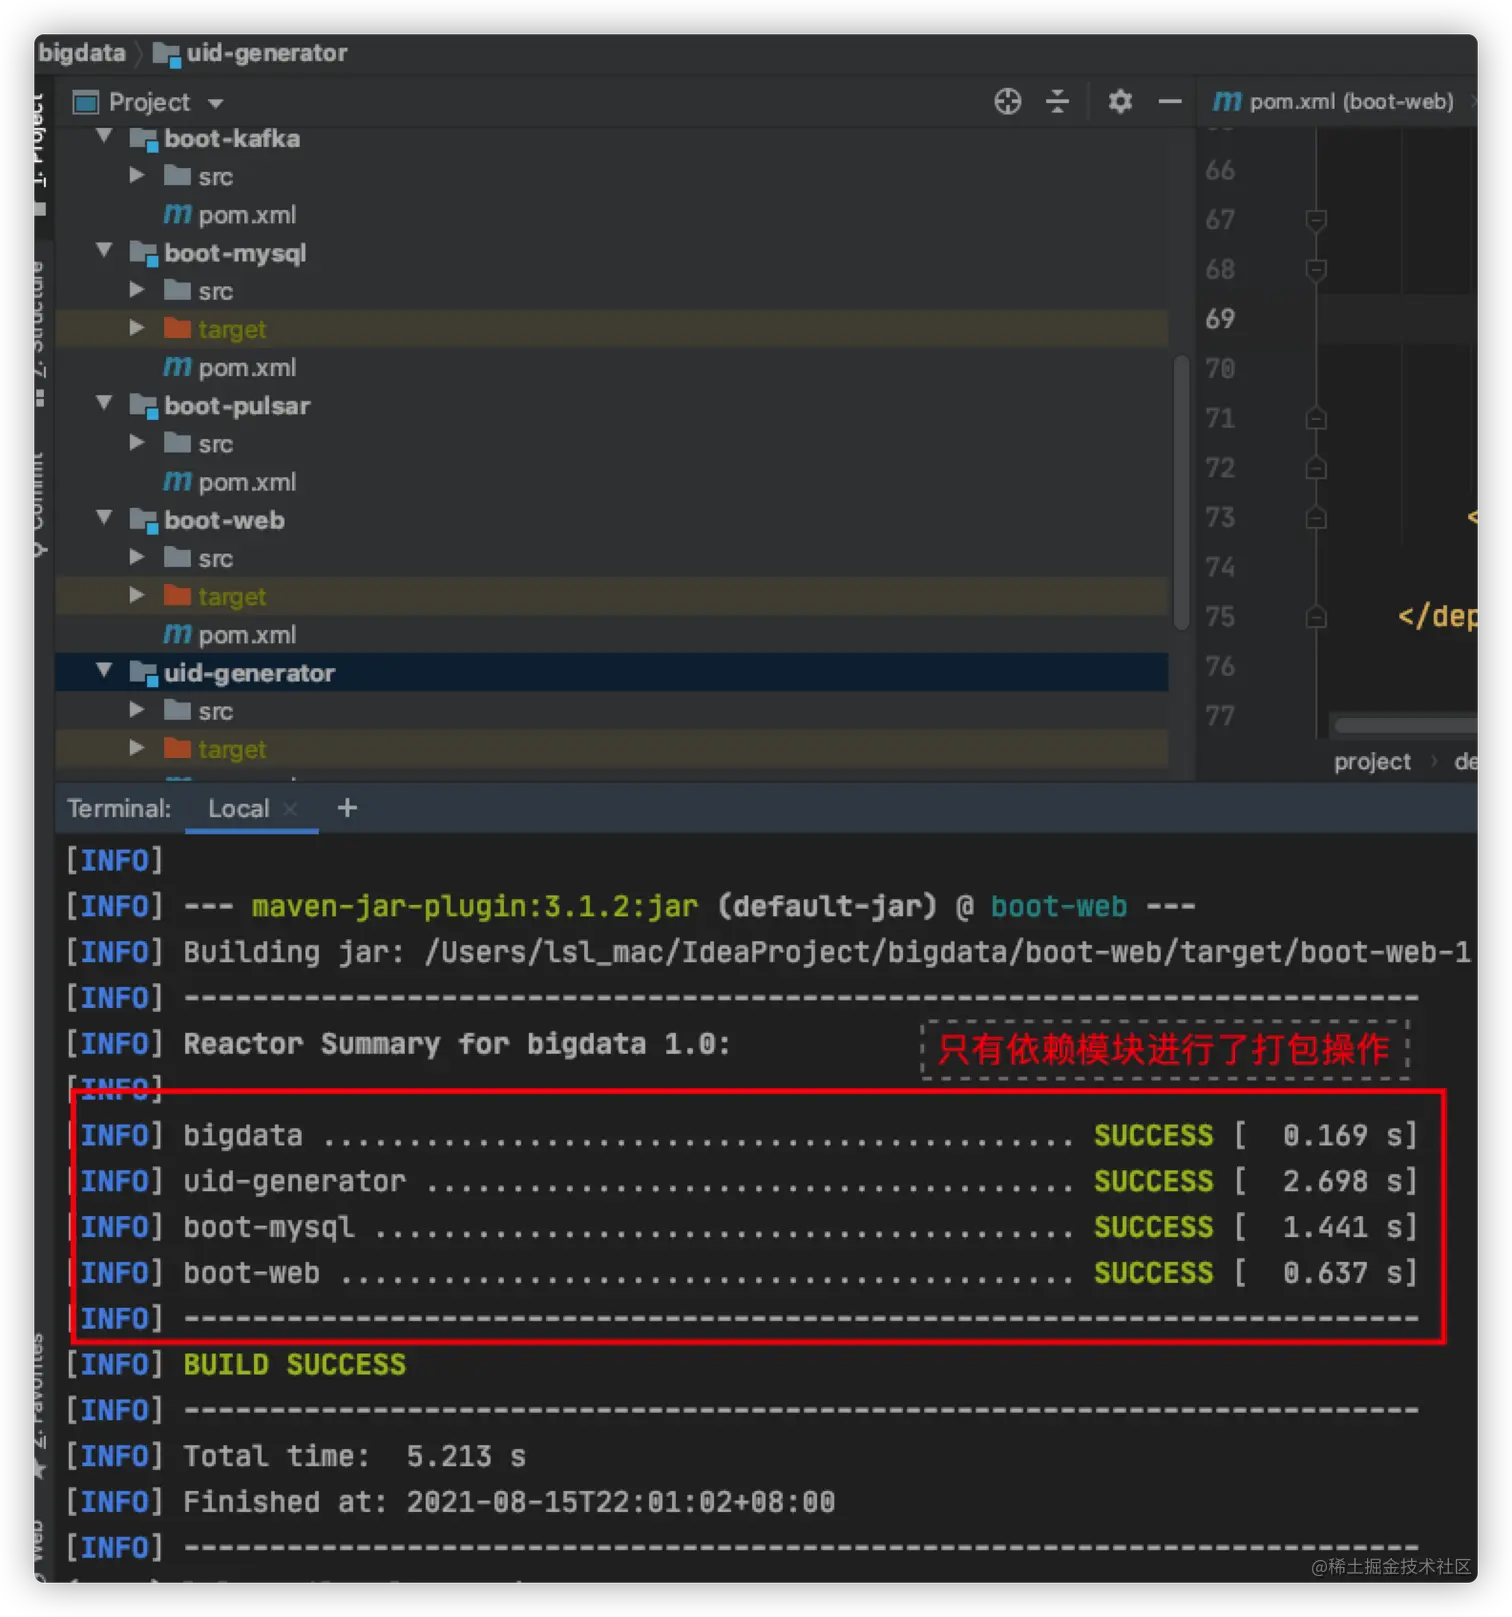Expand src folder under uid-generator
Image resolution: width=1512 pixels, height=1617 pixels.
tap(137, 710)
